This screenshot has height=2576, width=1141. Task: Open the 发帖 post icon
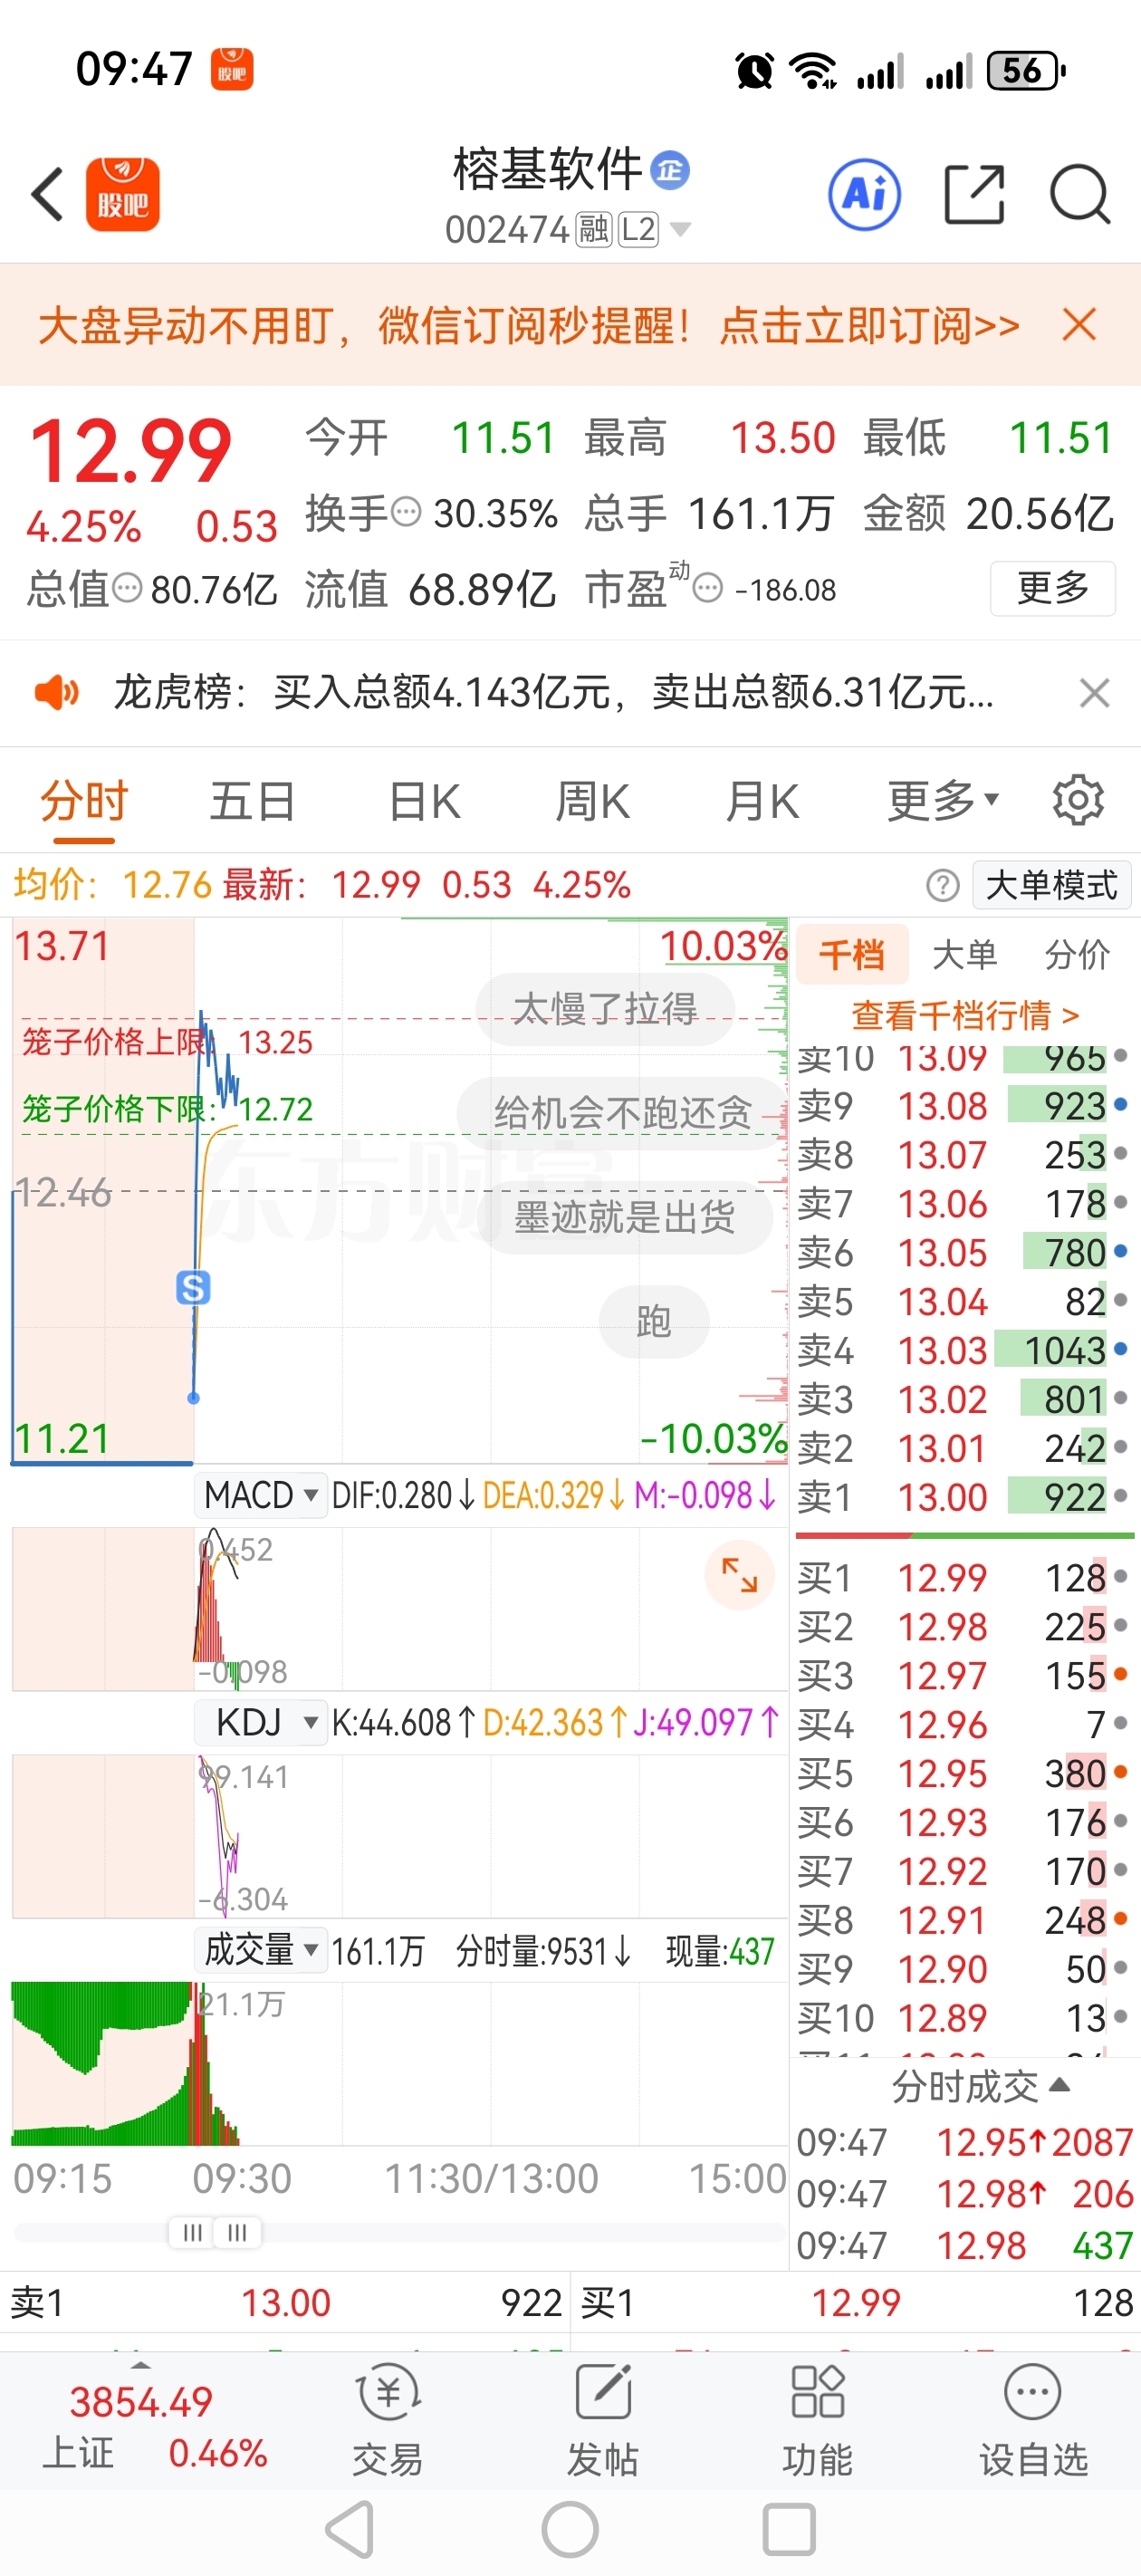pos(603,2421)
